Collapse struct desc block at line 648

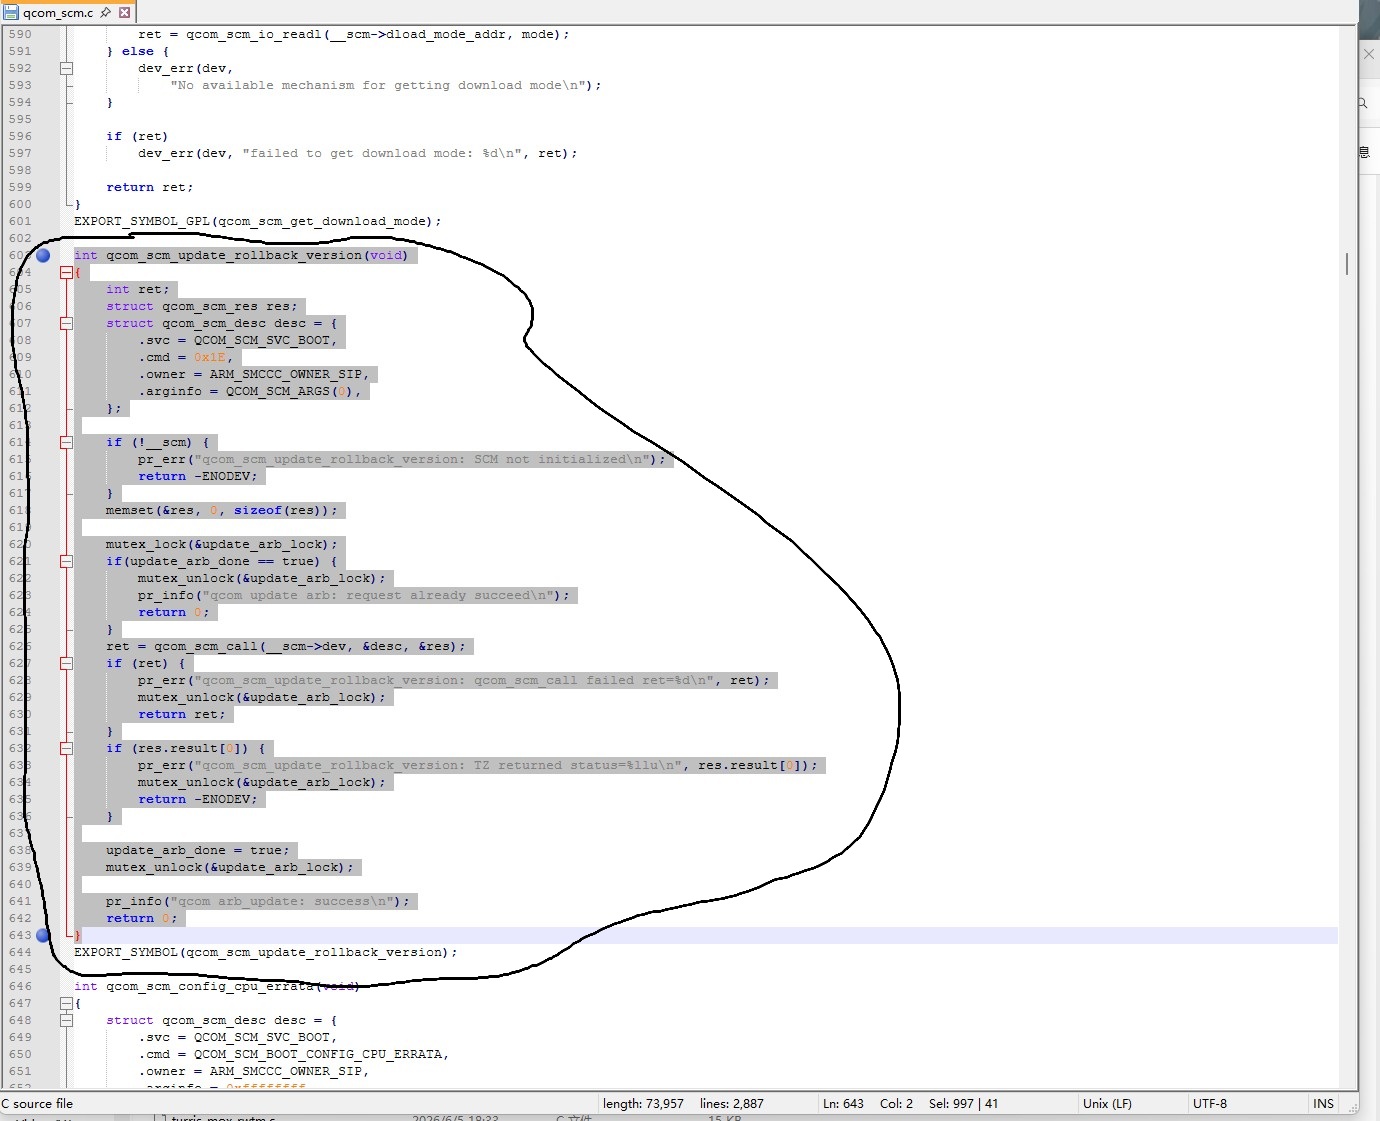pyautogui.click(x=66, y=1020)
